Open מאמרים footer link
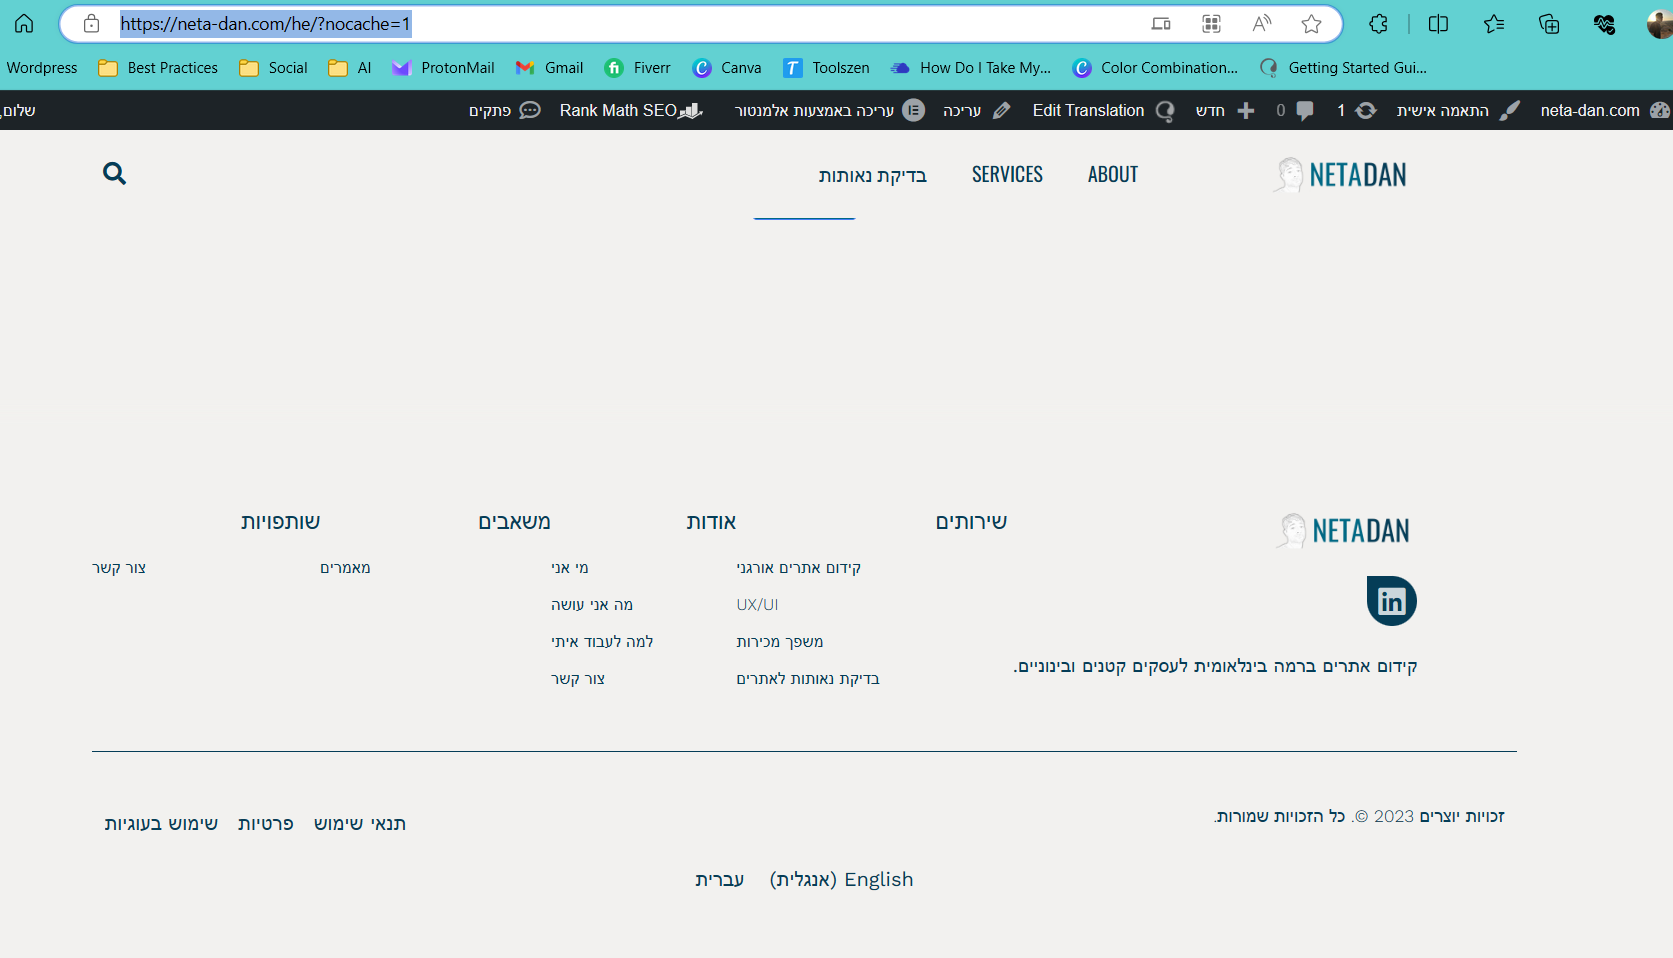This screenshot has width=1673, height=958. (x=345, y=568)
